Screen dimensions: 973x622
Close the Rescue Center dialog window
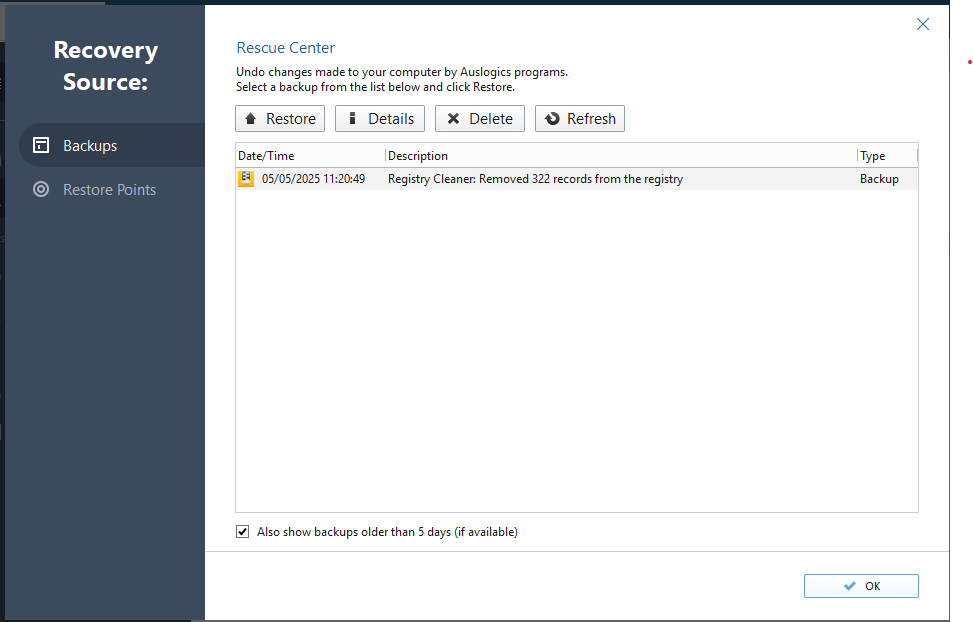tap(923, 24)
